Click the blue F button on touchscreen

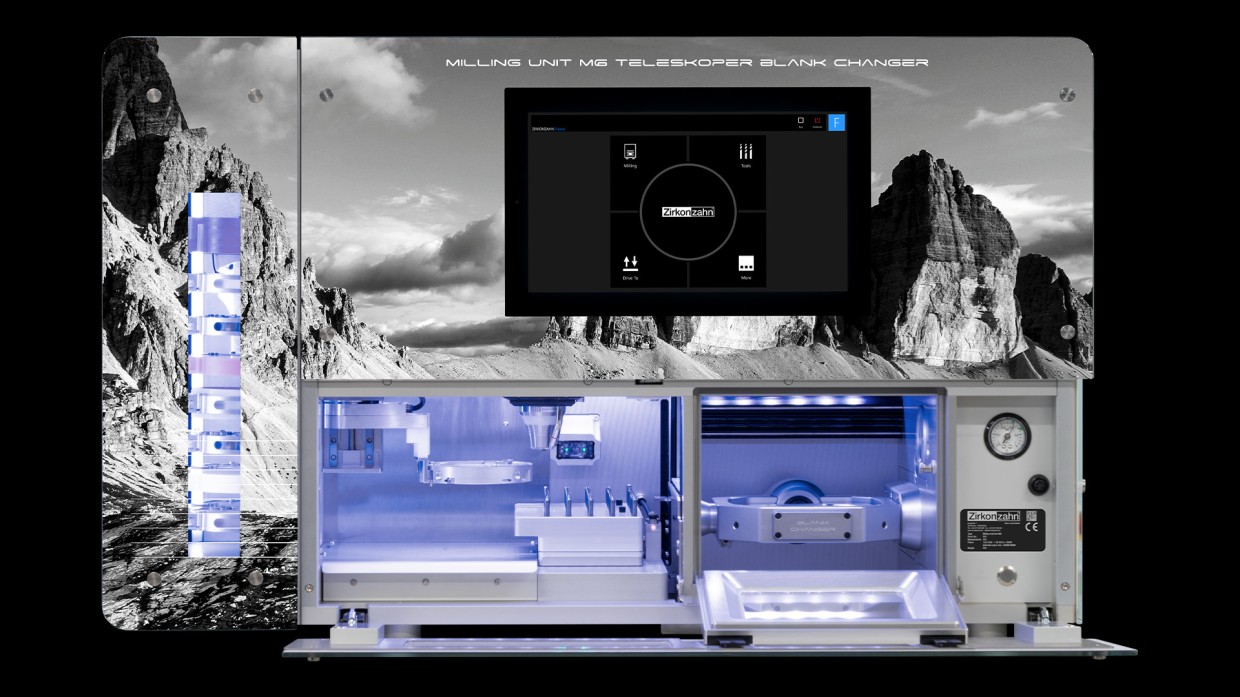pyautogui.click(x=837, y=122)
